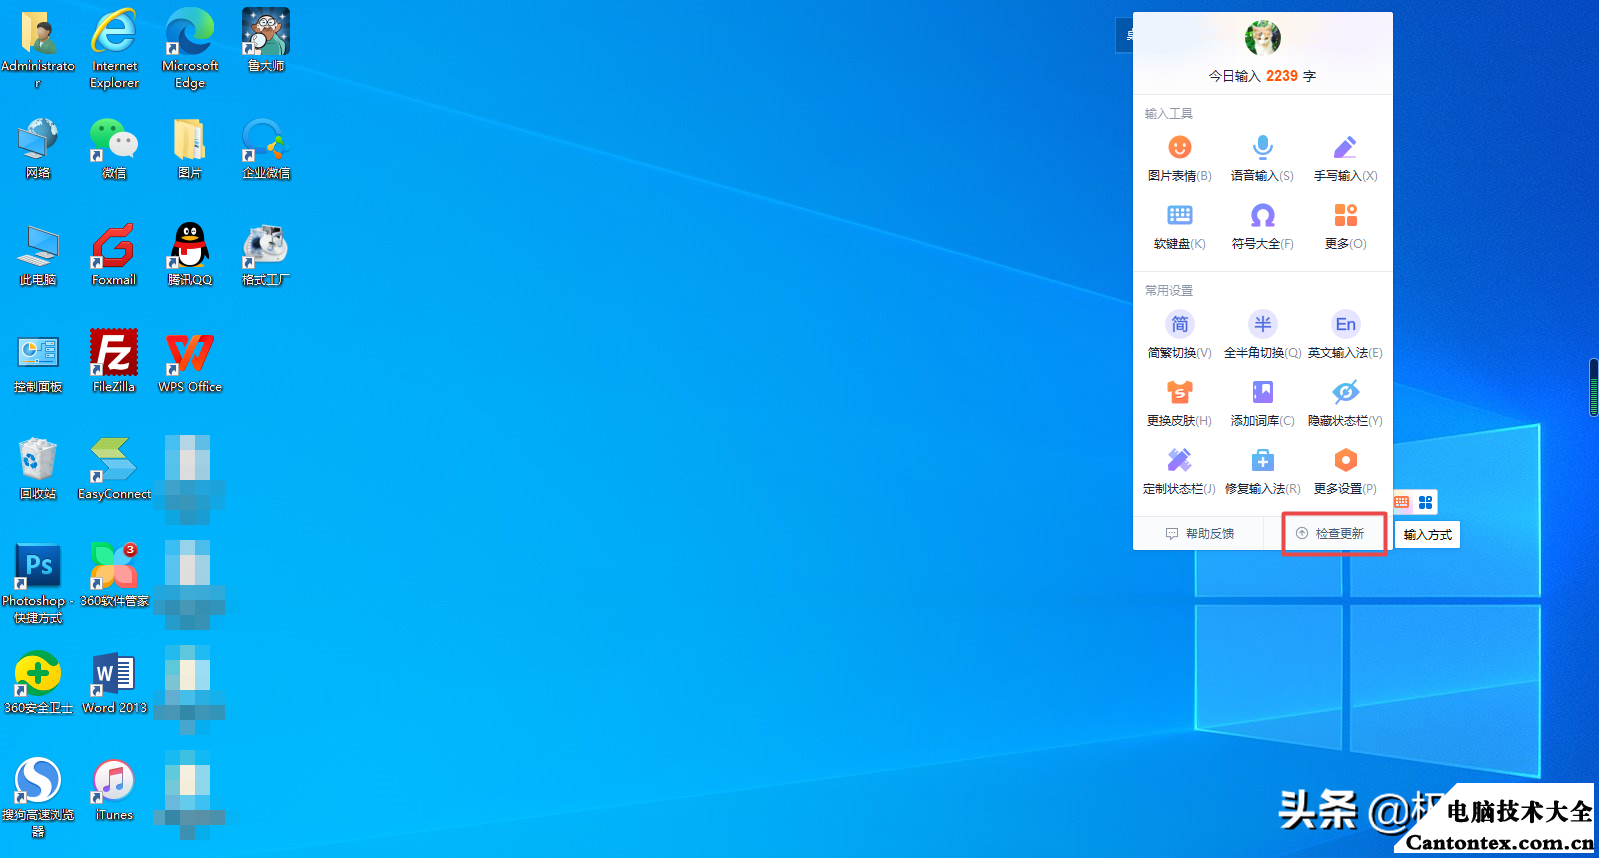Screen dimensions: 1599x858
Task: Select the 鲁大师 desktop icon
Action: click(266, 40)
